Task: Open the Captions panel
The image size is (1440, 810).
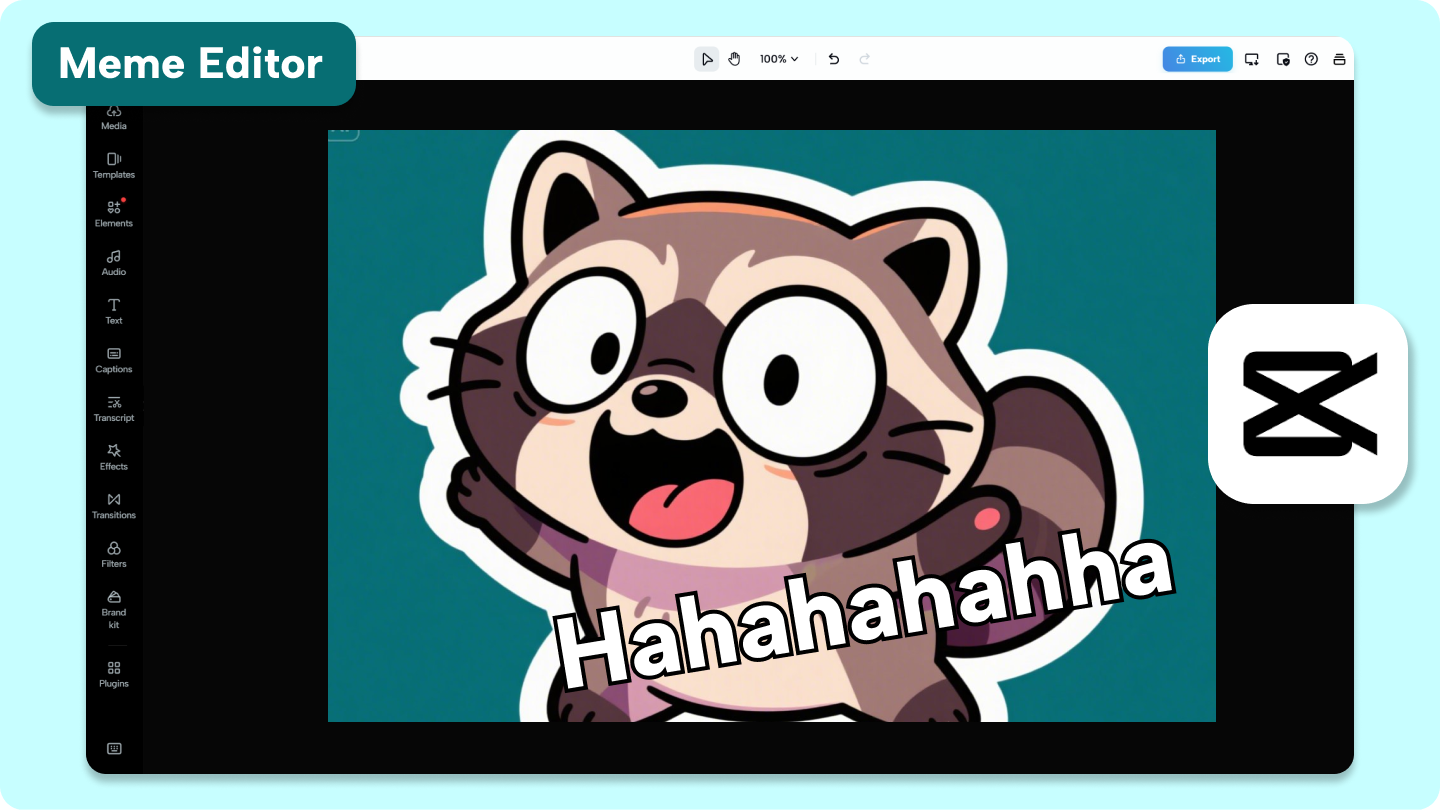Action: 114,360
